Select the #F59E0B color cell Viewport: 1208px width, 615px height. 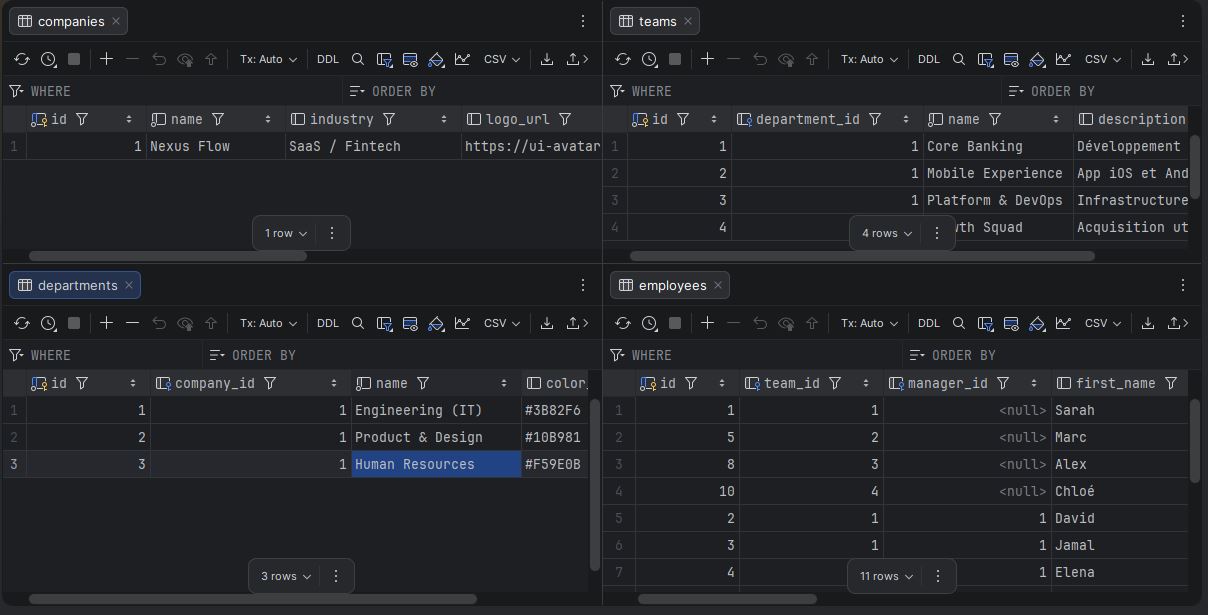pyautogui.click(x=554, y=464)
